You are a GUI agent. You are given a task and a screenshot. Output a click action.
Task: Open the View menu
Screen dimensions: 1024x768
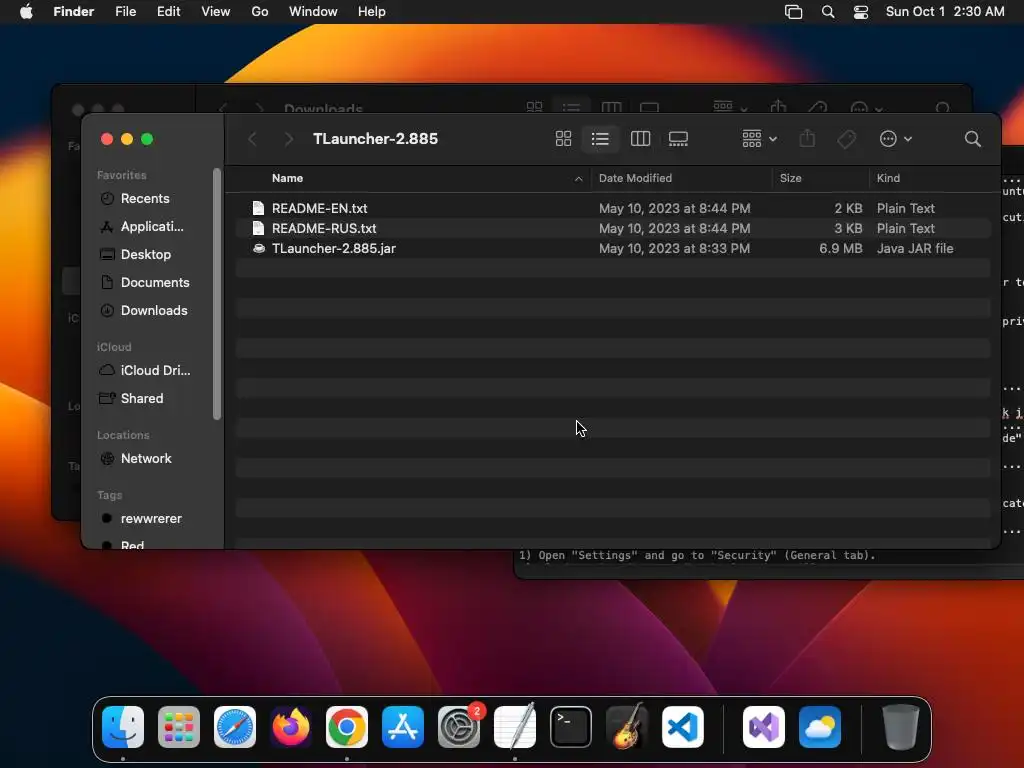tap(216, 12)
